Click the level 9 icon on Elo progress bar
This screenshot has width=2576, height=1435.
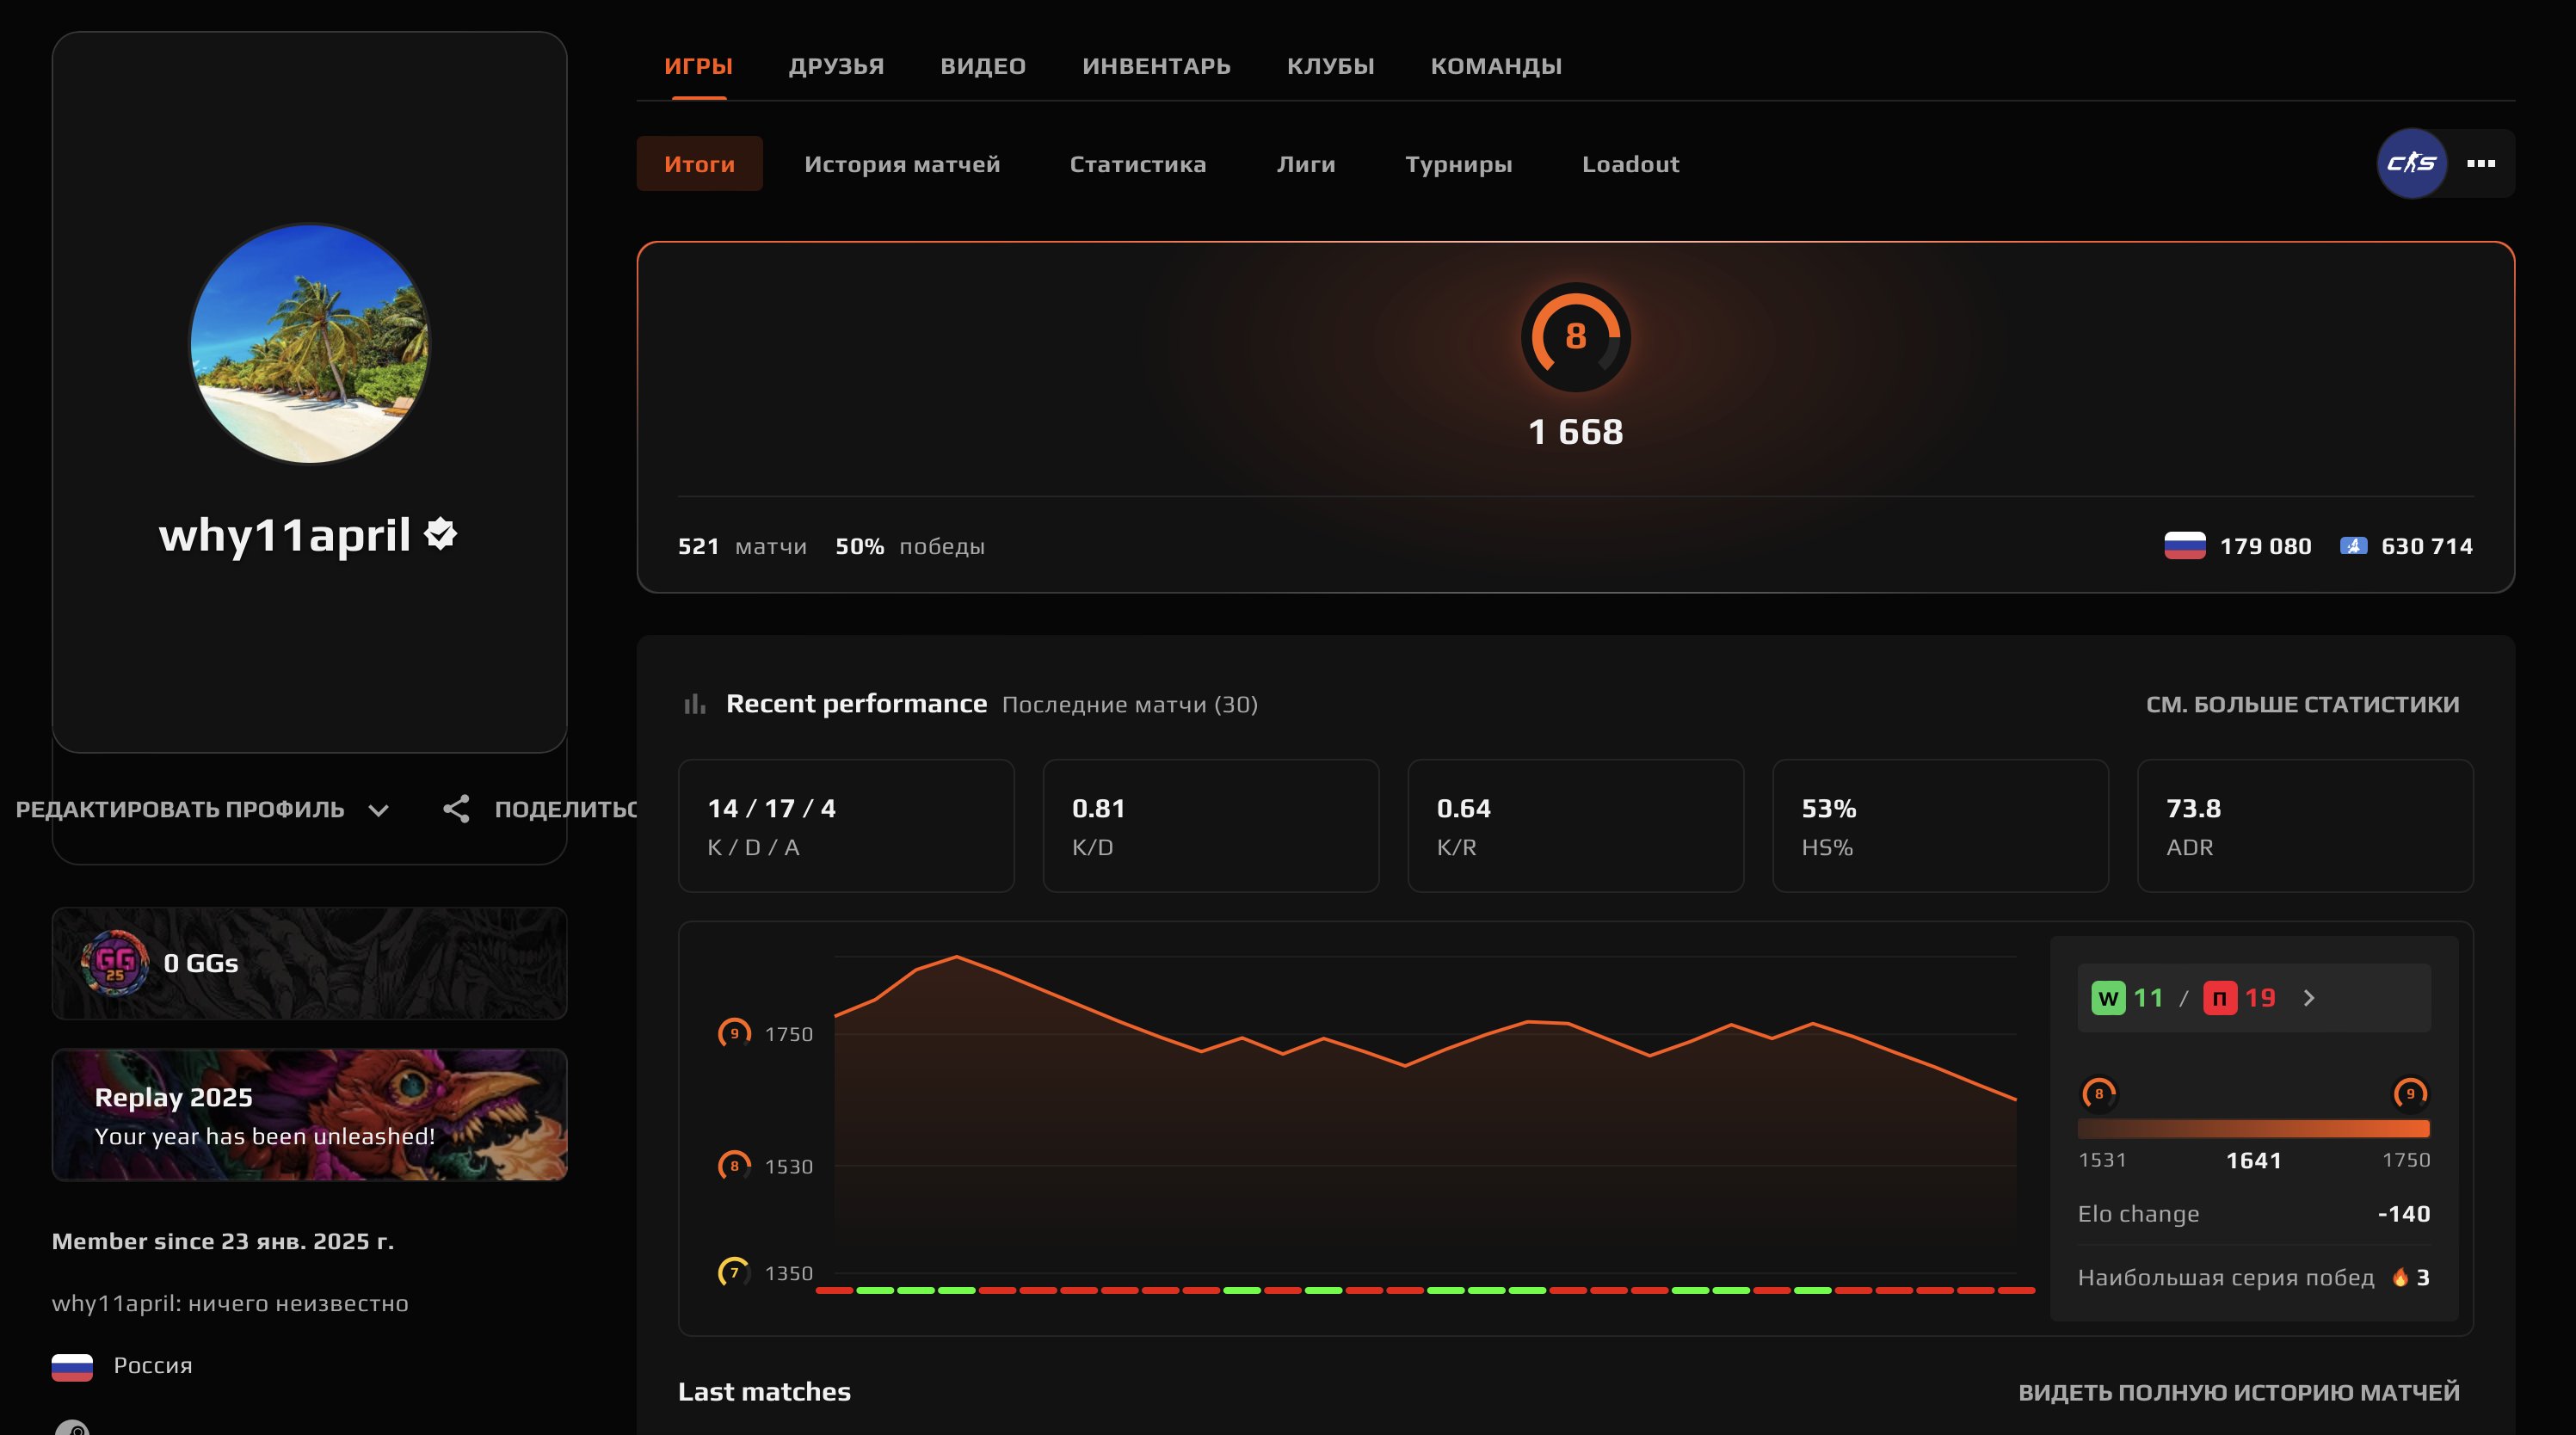(2410, 1093)
